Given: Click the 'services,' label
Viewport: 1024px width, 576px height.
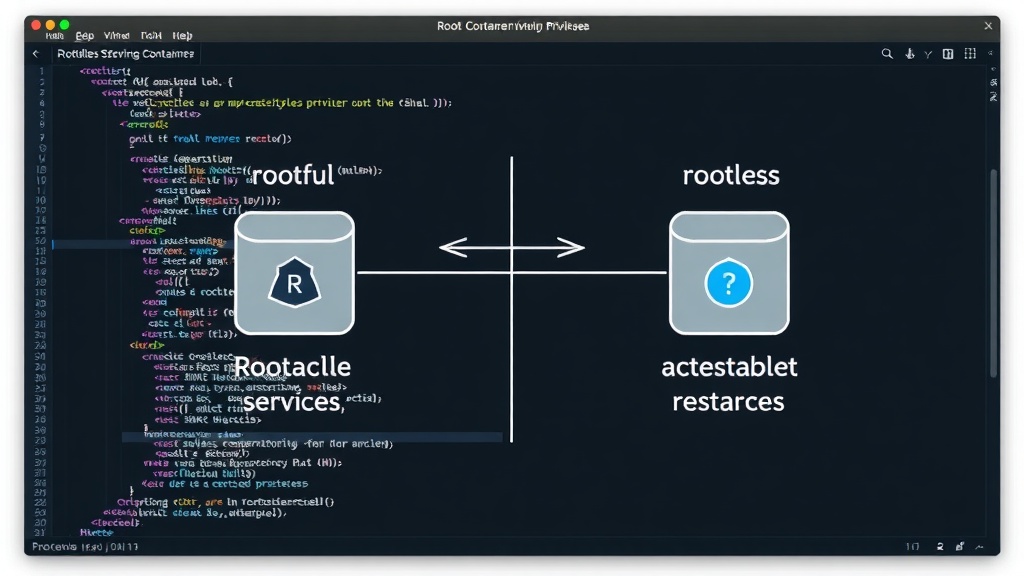Looking at the screenshot, I should coord(293,402).
